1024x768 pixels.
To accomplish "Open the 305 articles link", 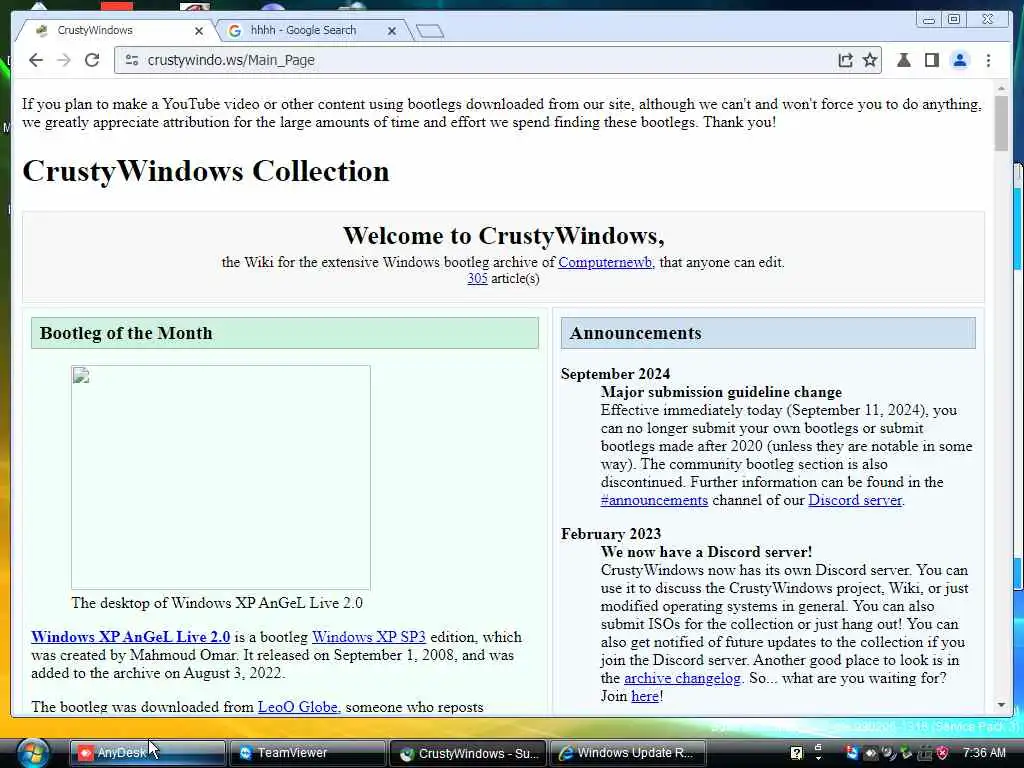I will pyautogui.click(x=477, y=279).
